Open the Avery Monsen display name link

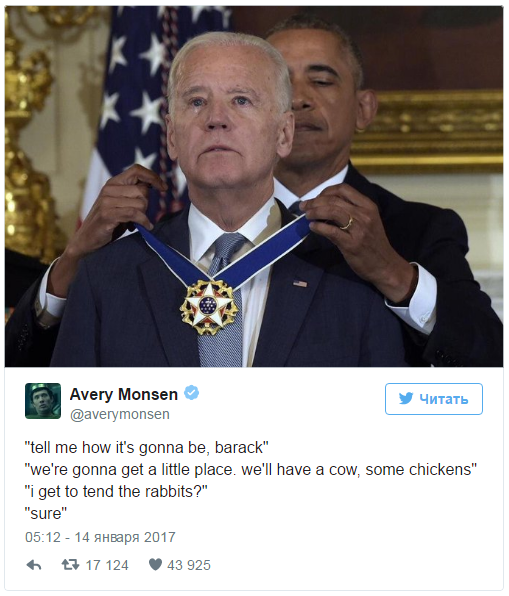pyautogui.click(x=124, y=394)
